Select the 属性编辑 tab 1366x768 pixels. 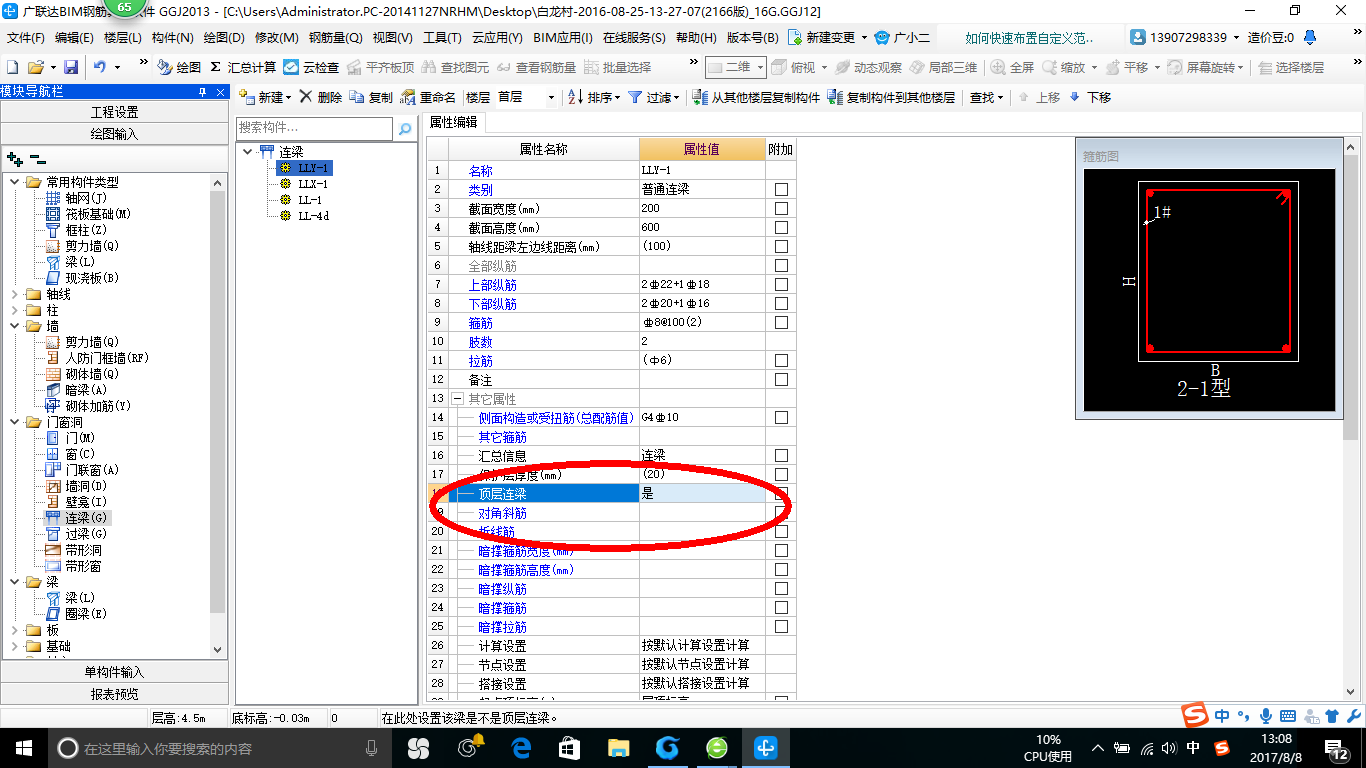click(453, 122)
